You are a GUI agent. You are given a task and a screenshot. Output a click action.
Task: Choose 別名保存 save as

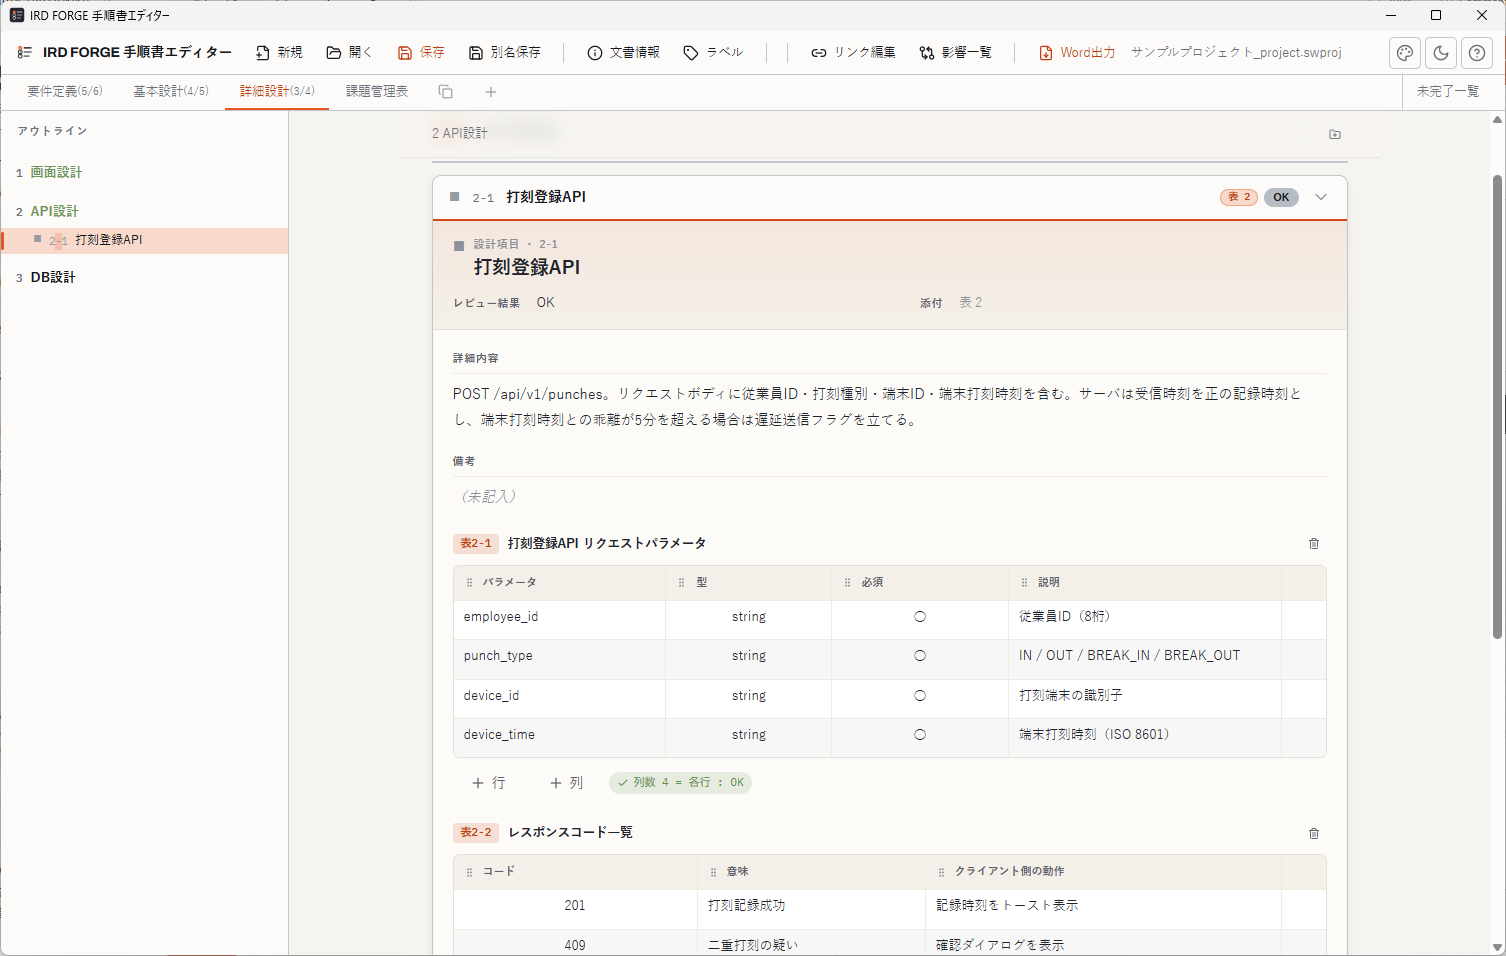tap(505, 52)
